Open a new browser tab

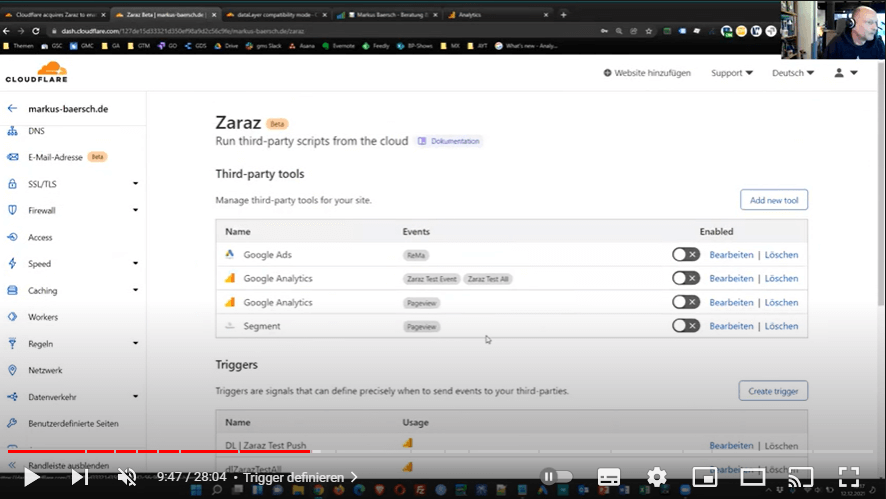pyautogui.click(x=563, y=15)
